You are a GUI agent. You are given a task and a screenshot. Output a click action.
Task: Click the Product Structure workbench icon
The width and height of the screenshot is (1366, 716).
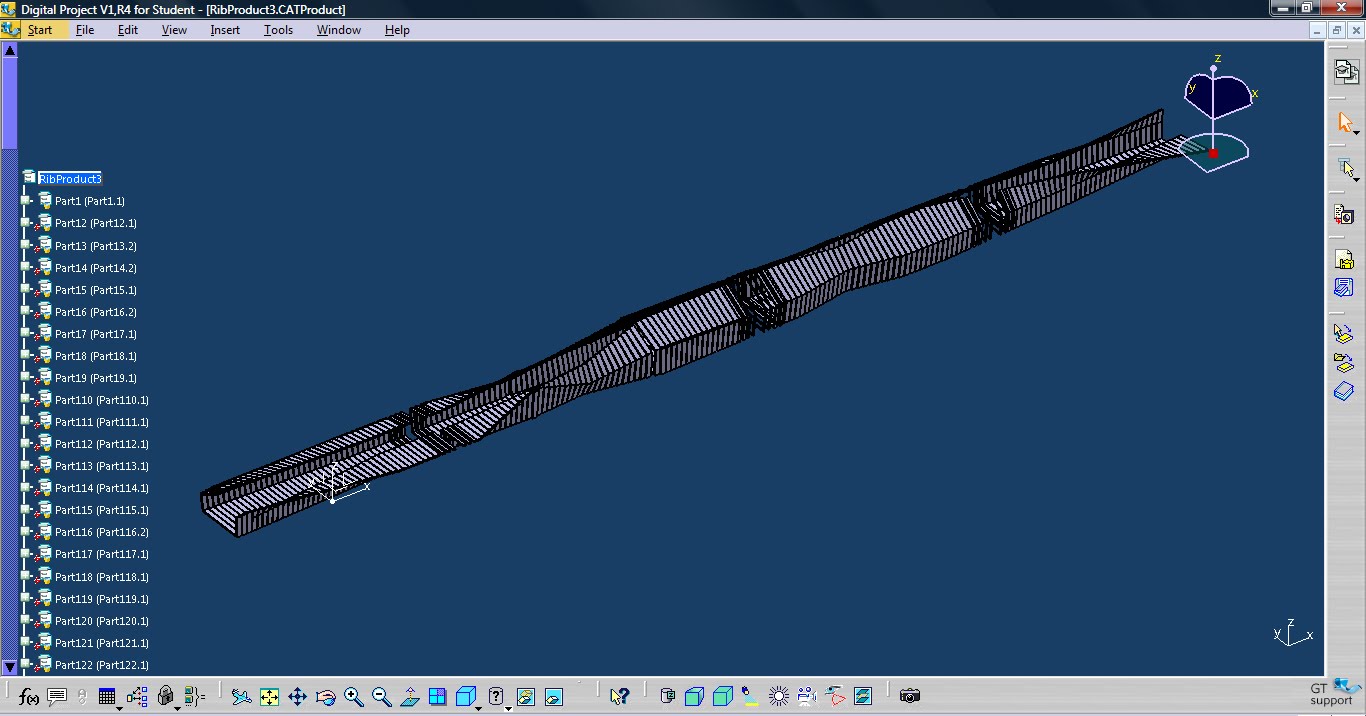[x=1346, y=71]
